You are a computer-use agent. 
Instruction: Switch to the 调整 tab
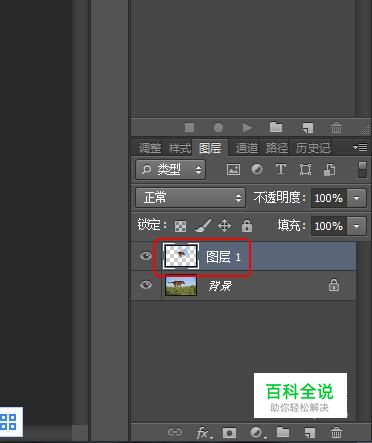click(150, 148)
